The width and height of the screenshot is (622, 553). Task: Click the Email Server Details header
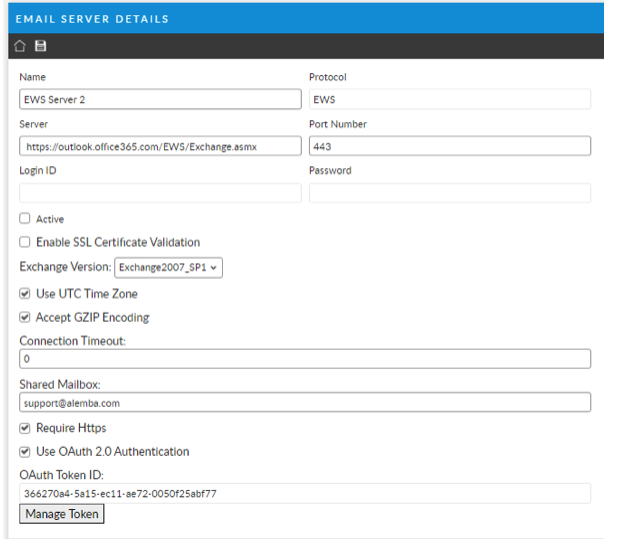[92, 19]
